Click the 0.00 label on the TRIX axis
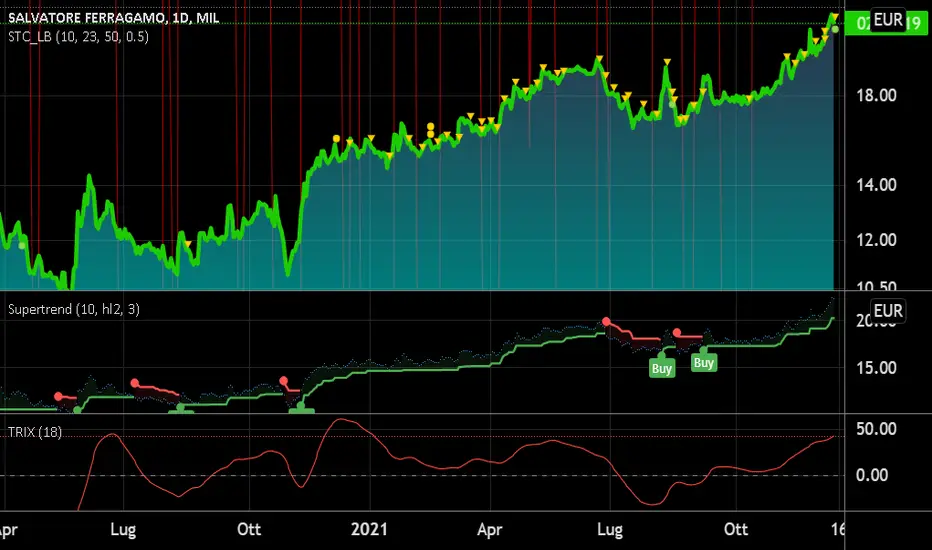 [x=872, y=475]
